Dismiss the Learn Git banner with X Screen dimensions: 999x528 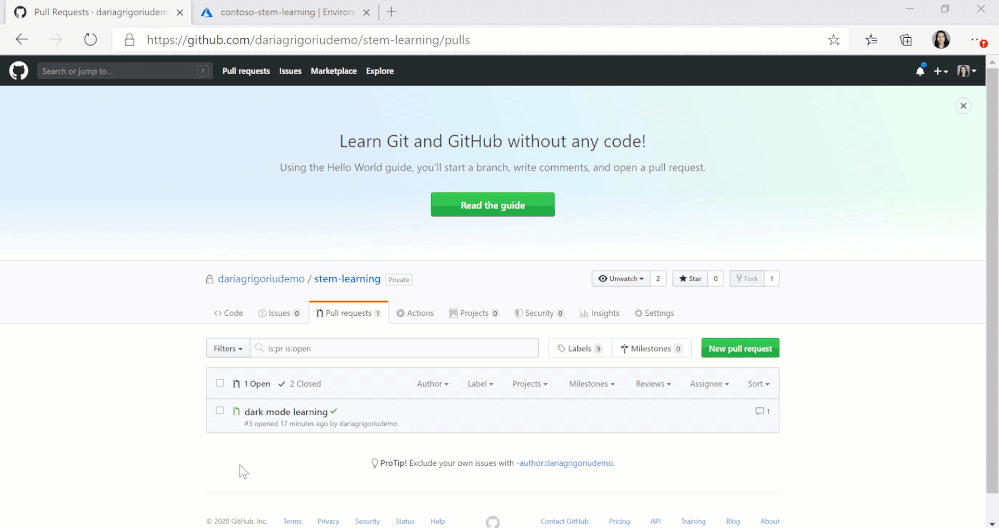pos(963,106)
